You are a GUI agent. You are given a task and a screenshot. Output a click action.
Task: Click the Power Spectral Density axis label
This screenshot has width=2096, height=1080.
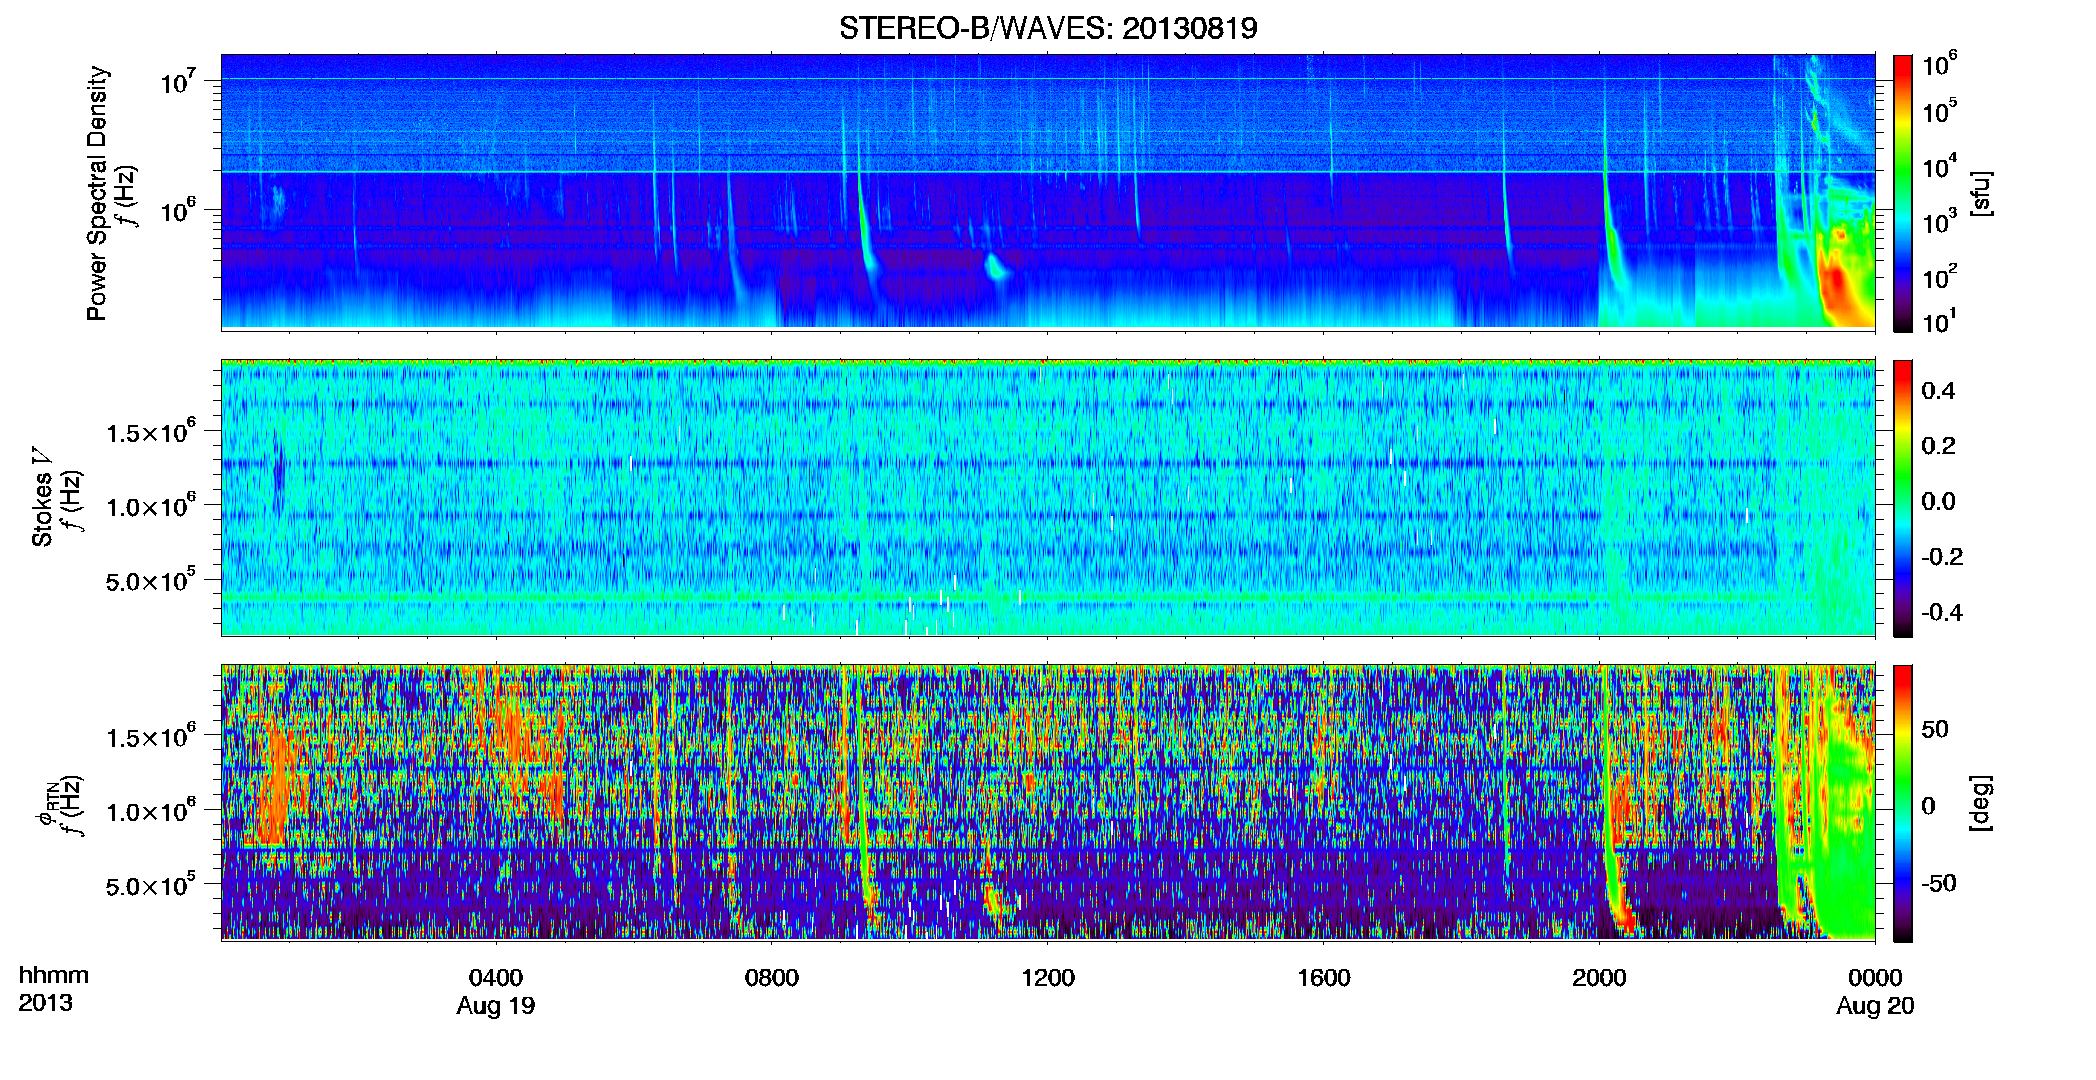[97, 193]
